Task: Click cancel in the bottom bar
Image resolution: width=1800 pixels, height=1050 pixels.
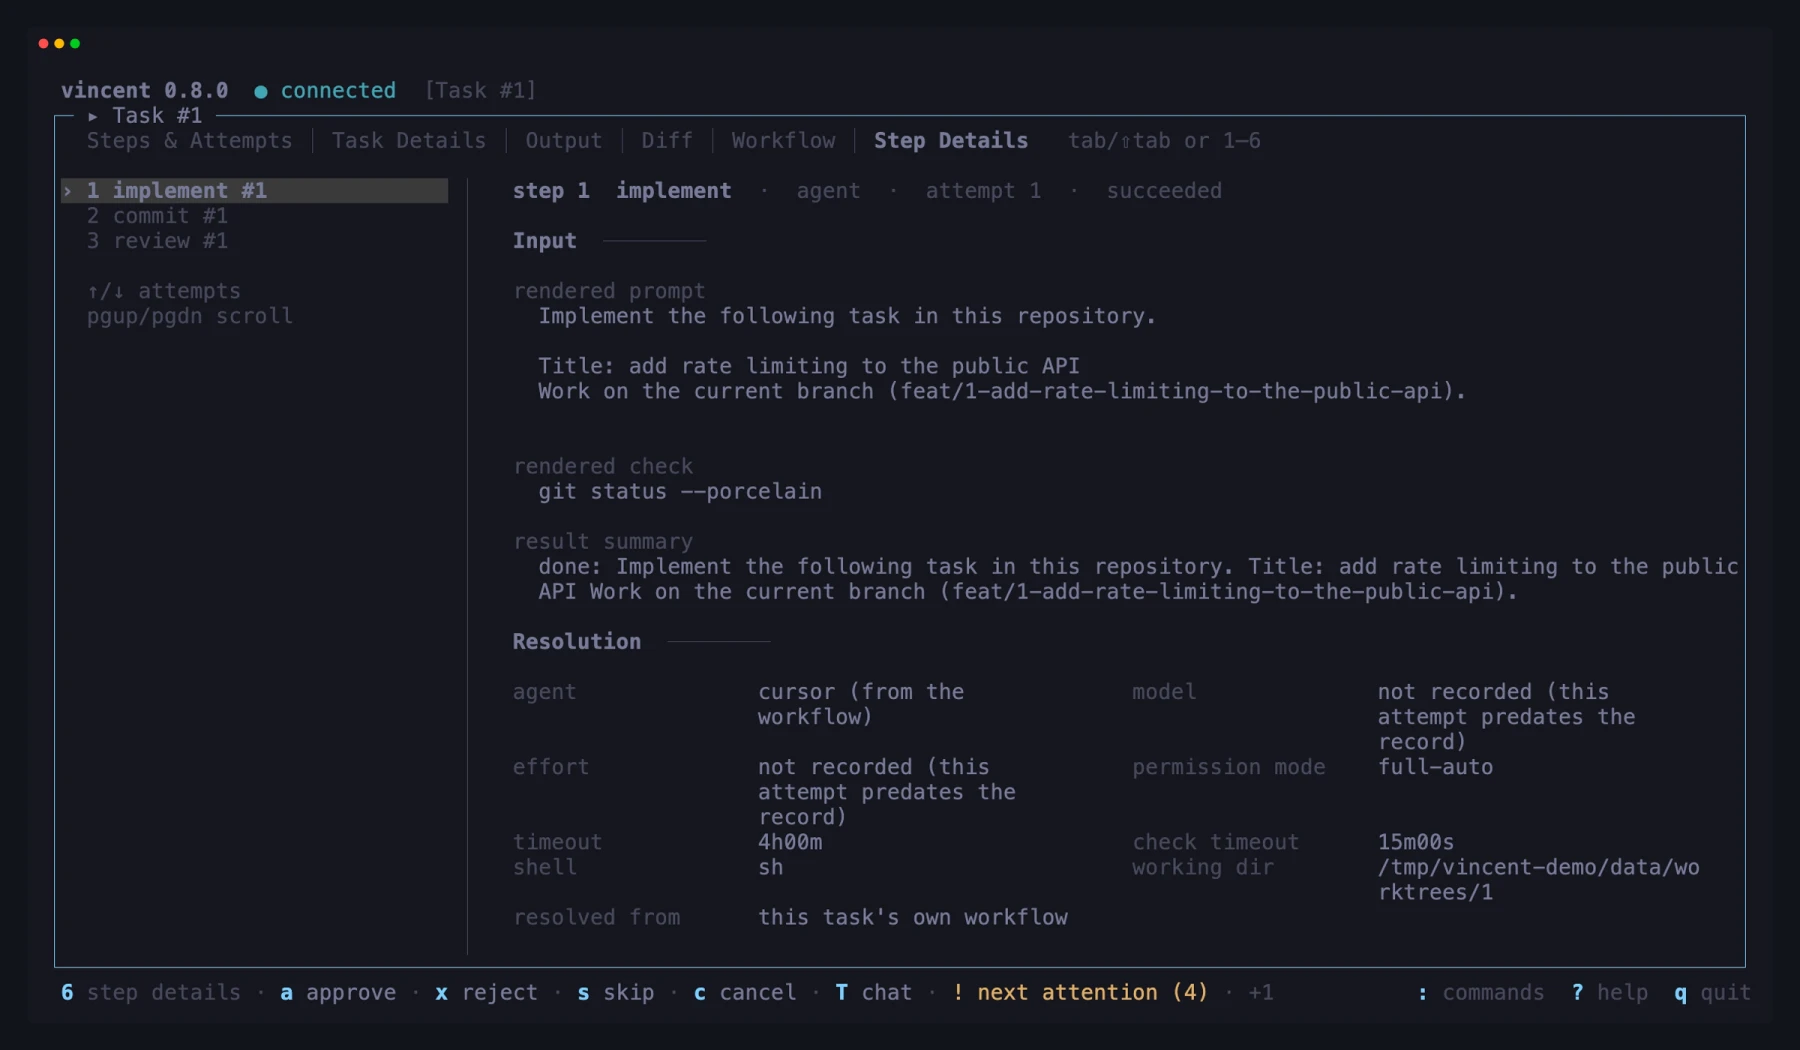Action: pyautogui.click(x=745, y=992)
